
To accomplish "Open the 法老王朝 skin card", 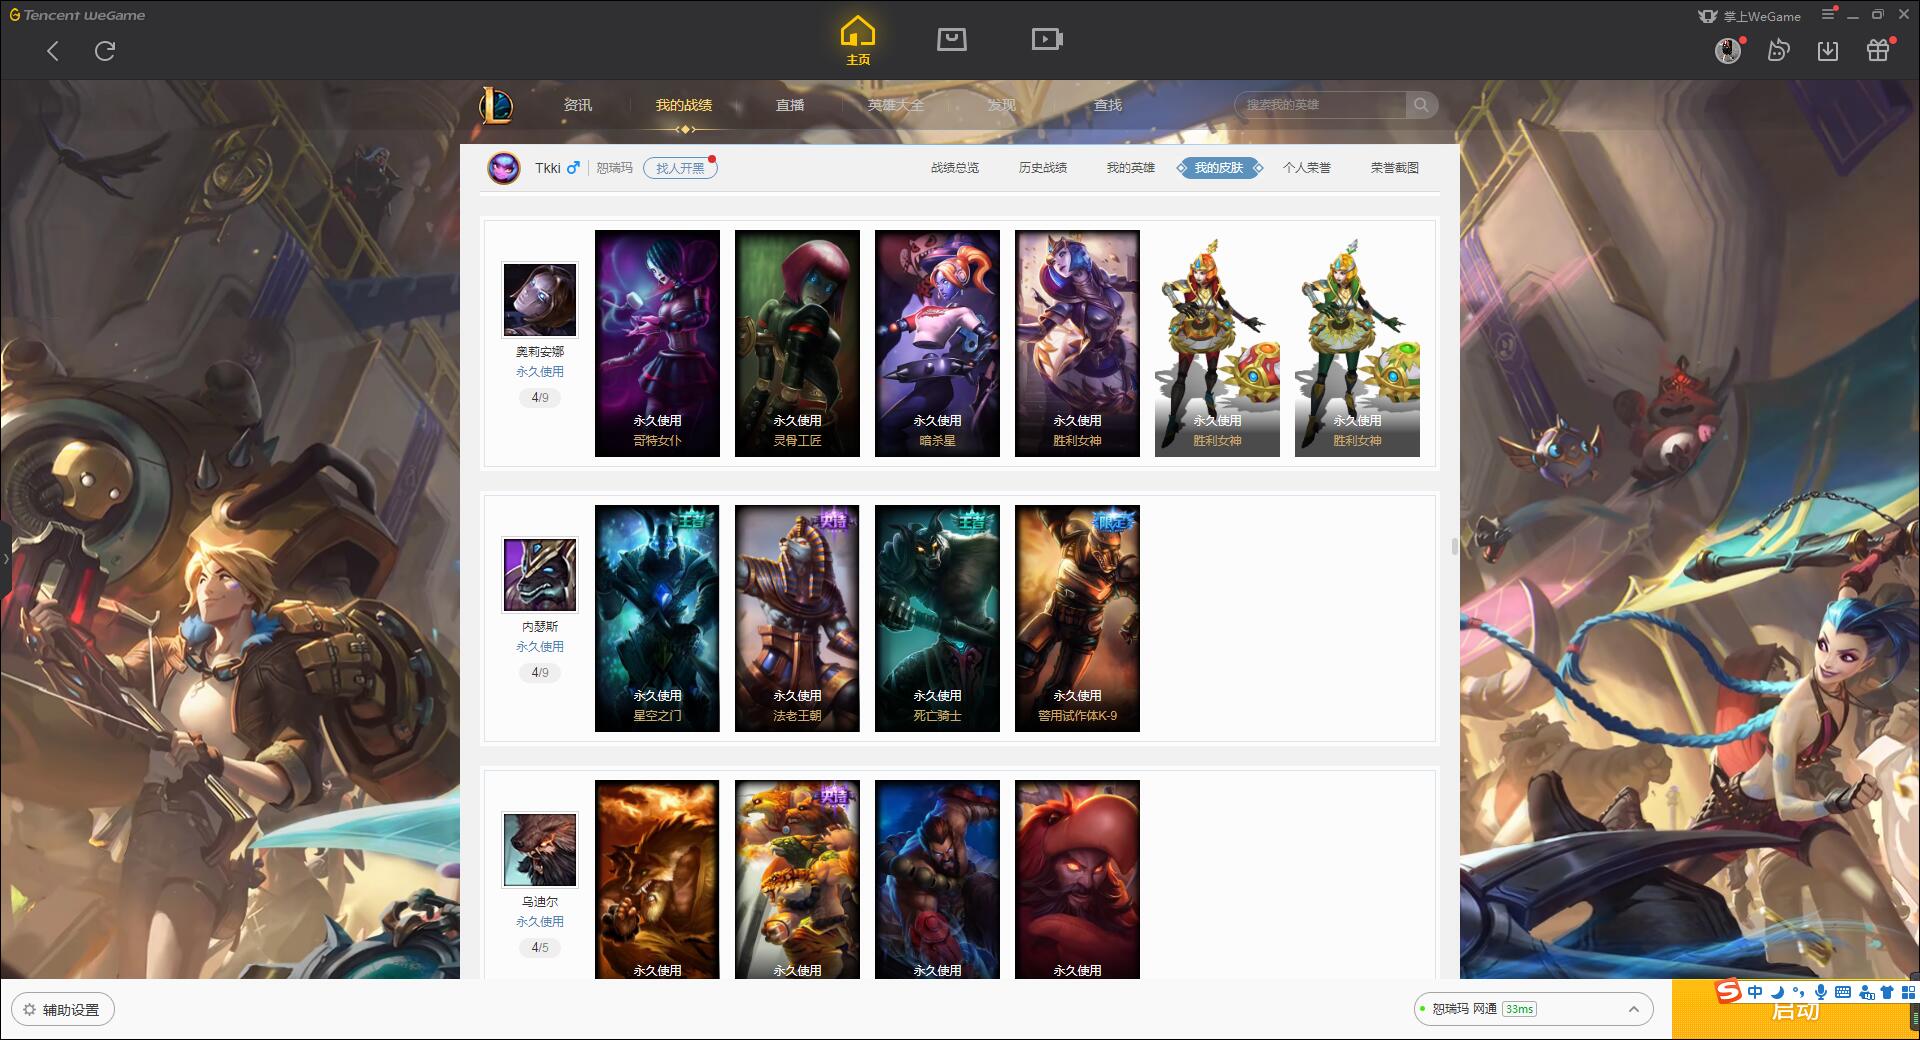I will click(797, 618).
